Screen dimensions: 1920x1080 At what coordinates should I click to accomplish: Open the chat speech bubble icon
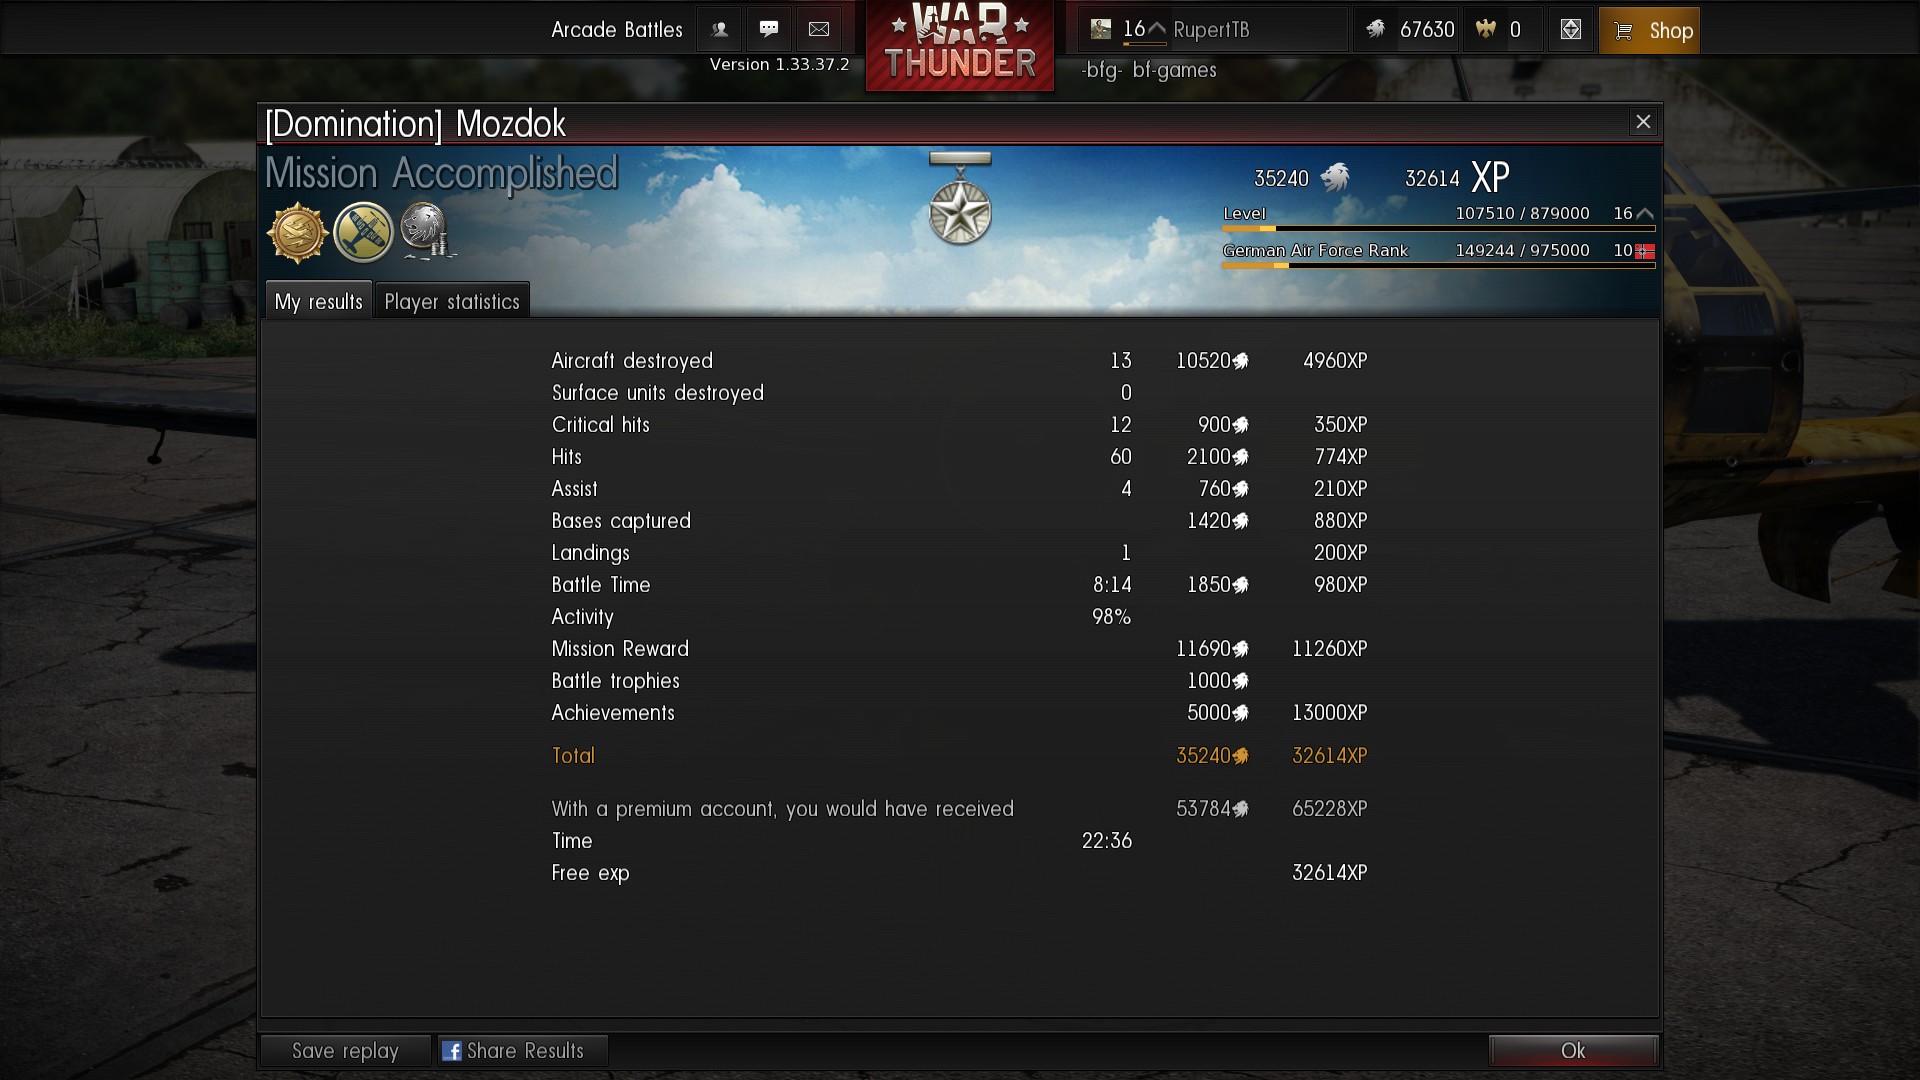pos(769,30)
